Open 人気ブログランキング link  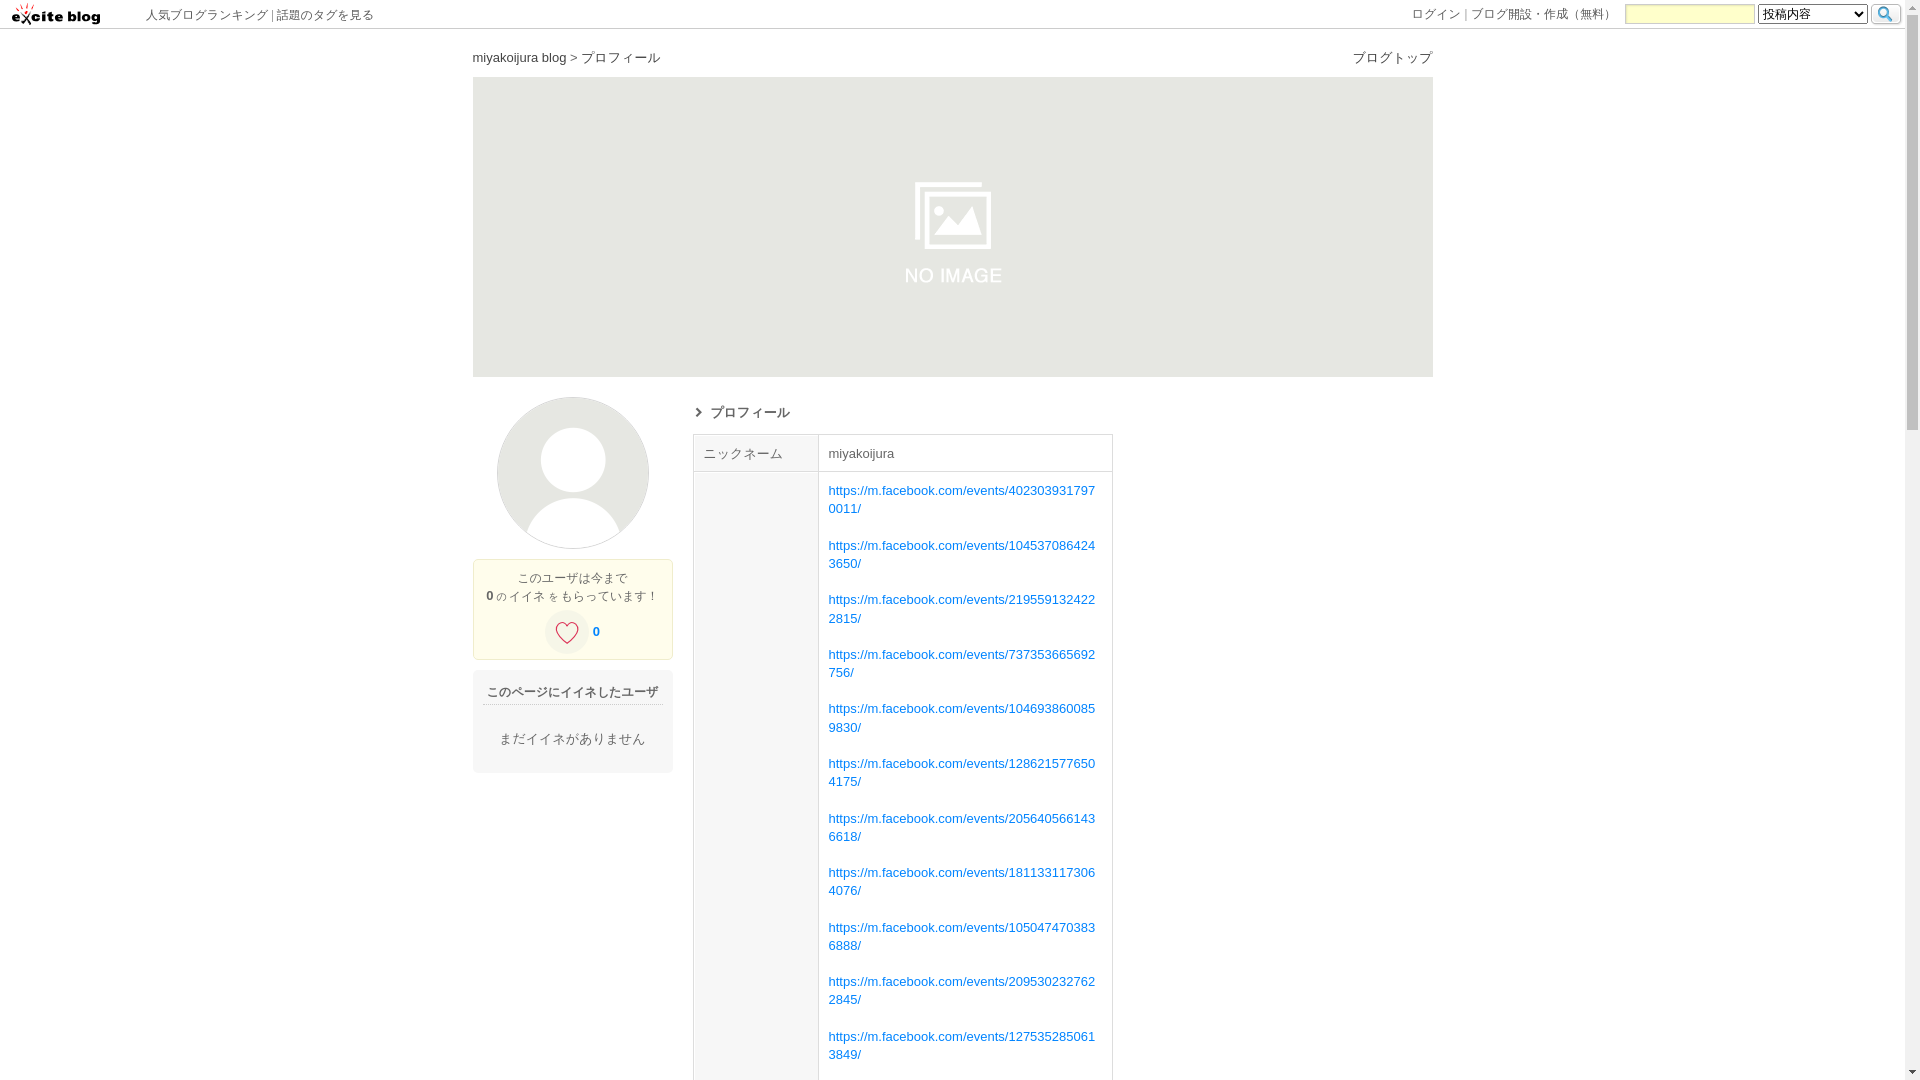click(x=206, y=15)
